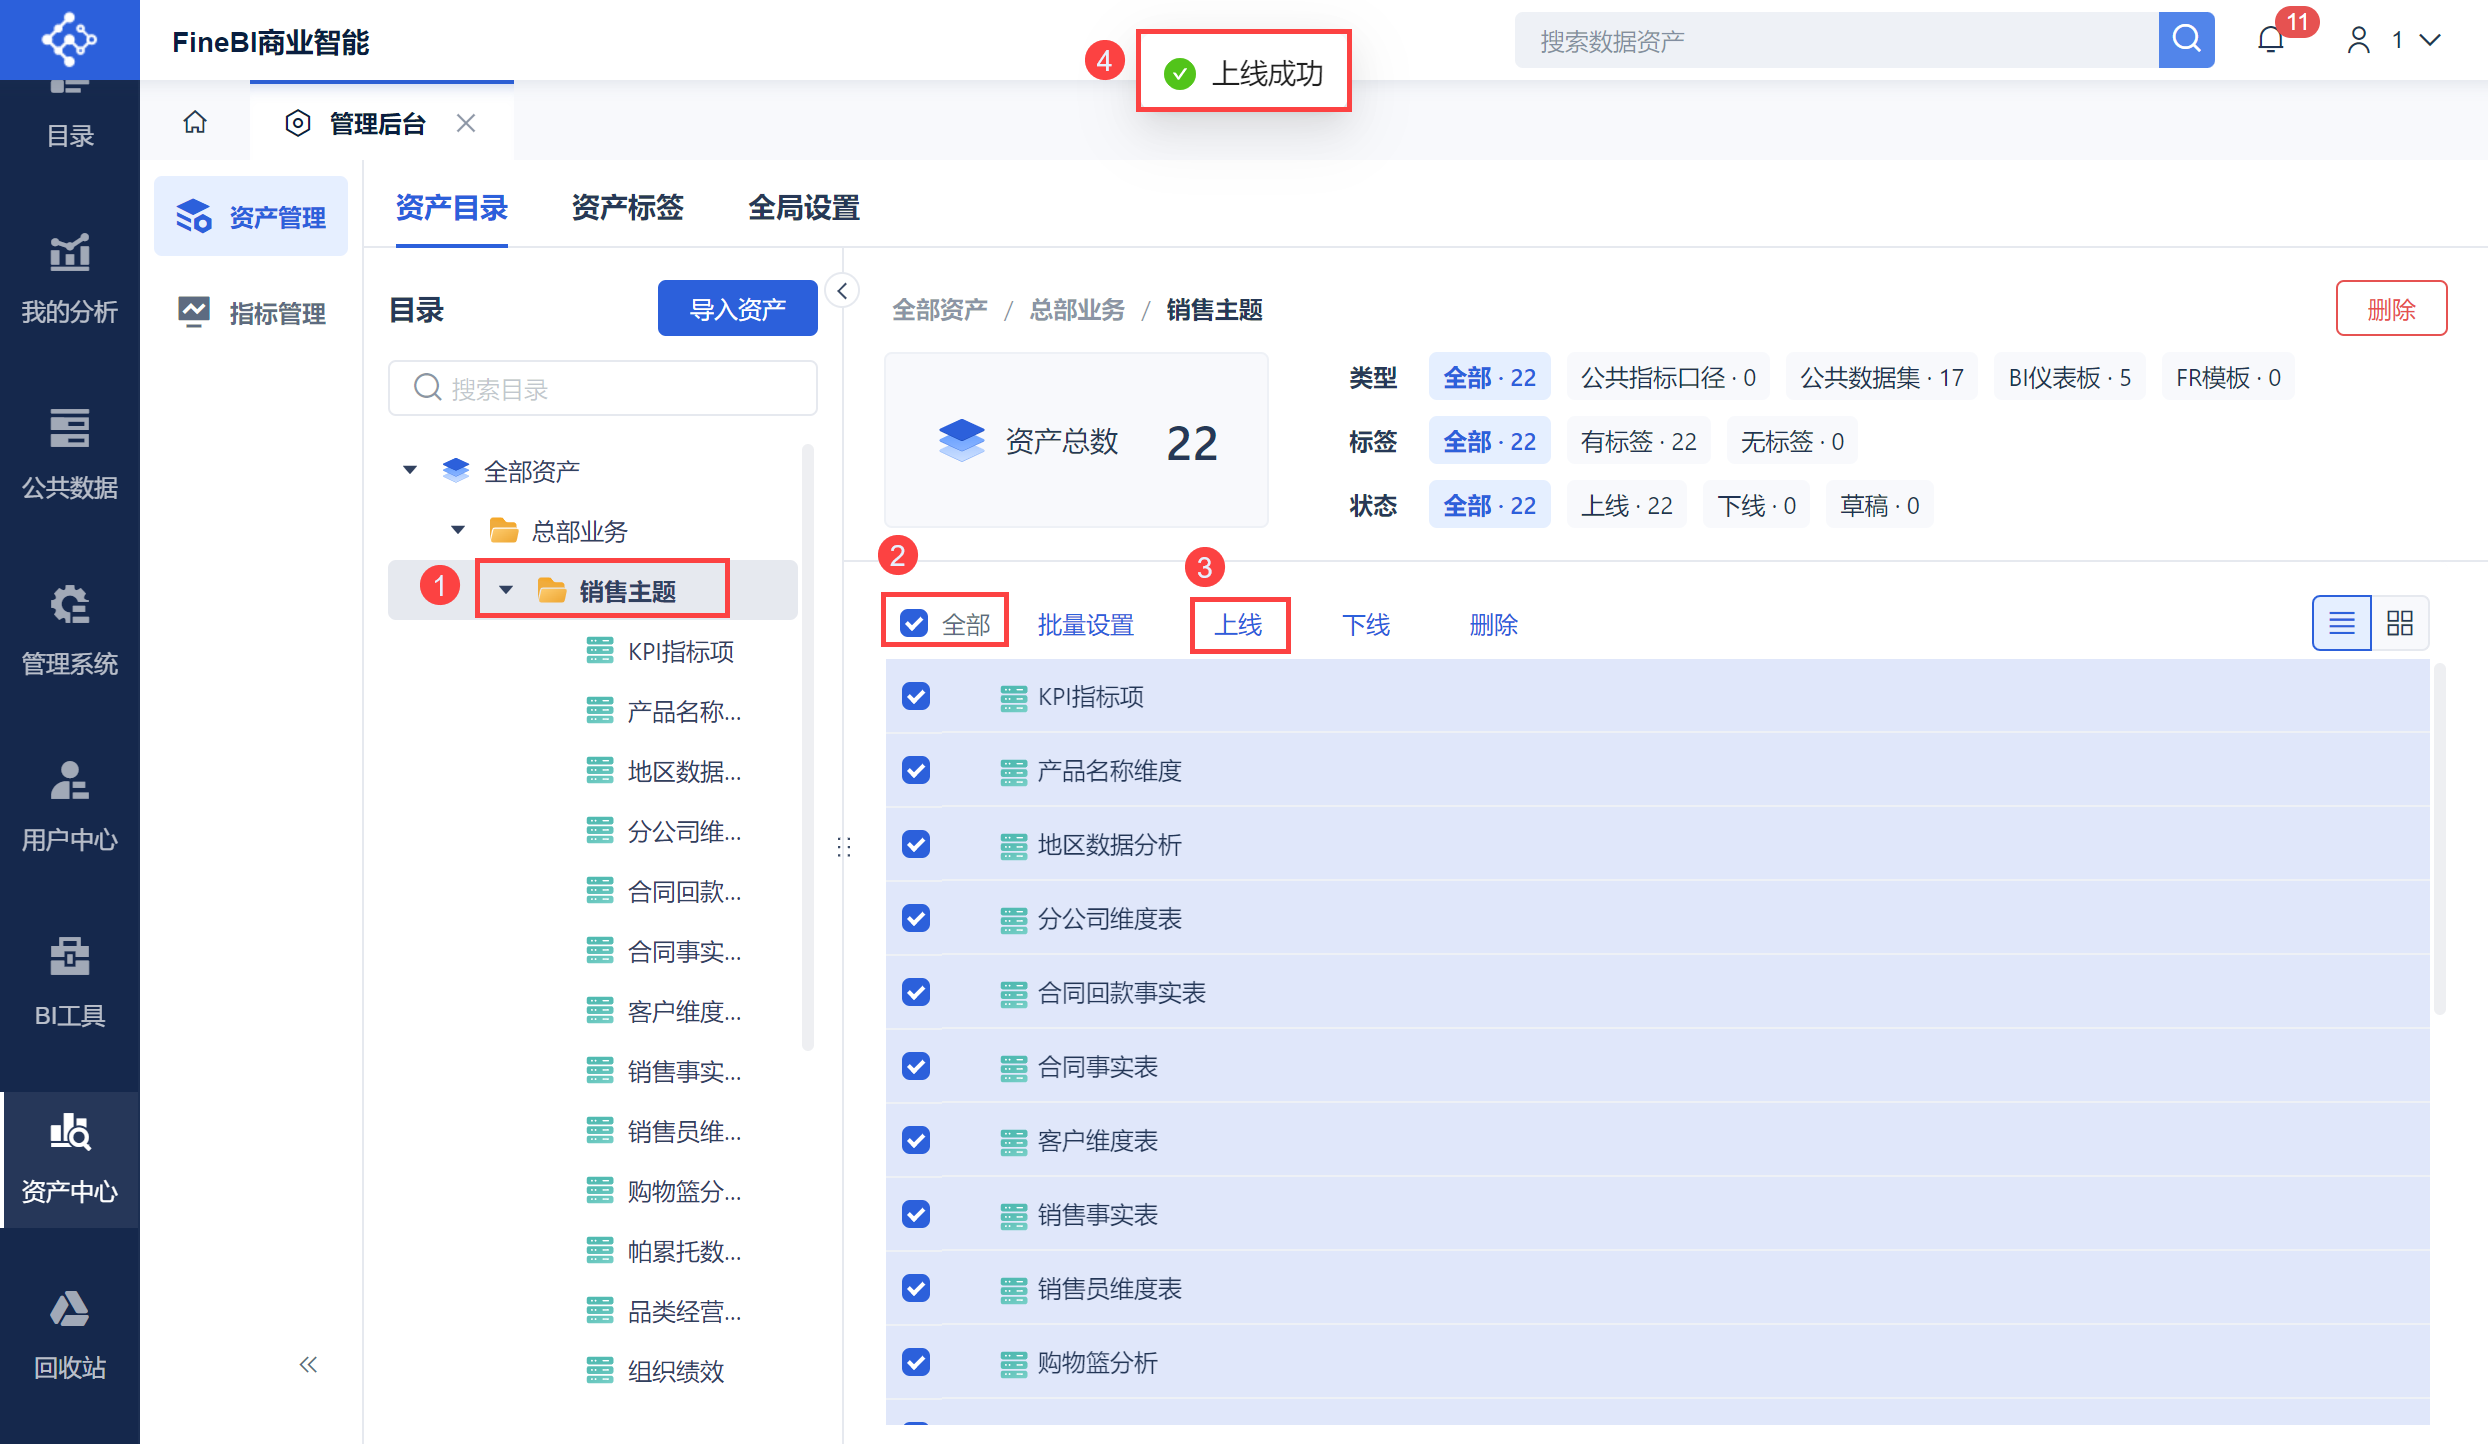Image resolution: width=2488 pixels, height=1444 pixels.
Task: Open 管理系统 in the left sidebar
Action: coord(70,630)
